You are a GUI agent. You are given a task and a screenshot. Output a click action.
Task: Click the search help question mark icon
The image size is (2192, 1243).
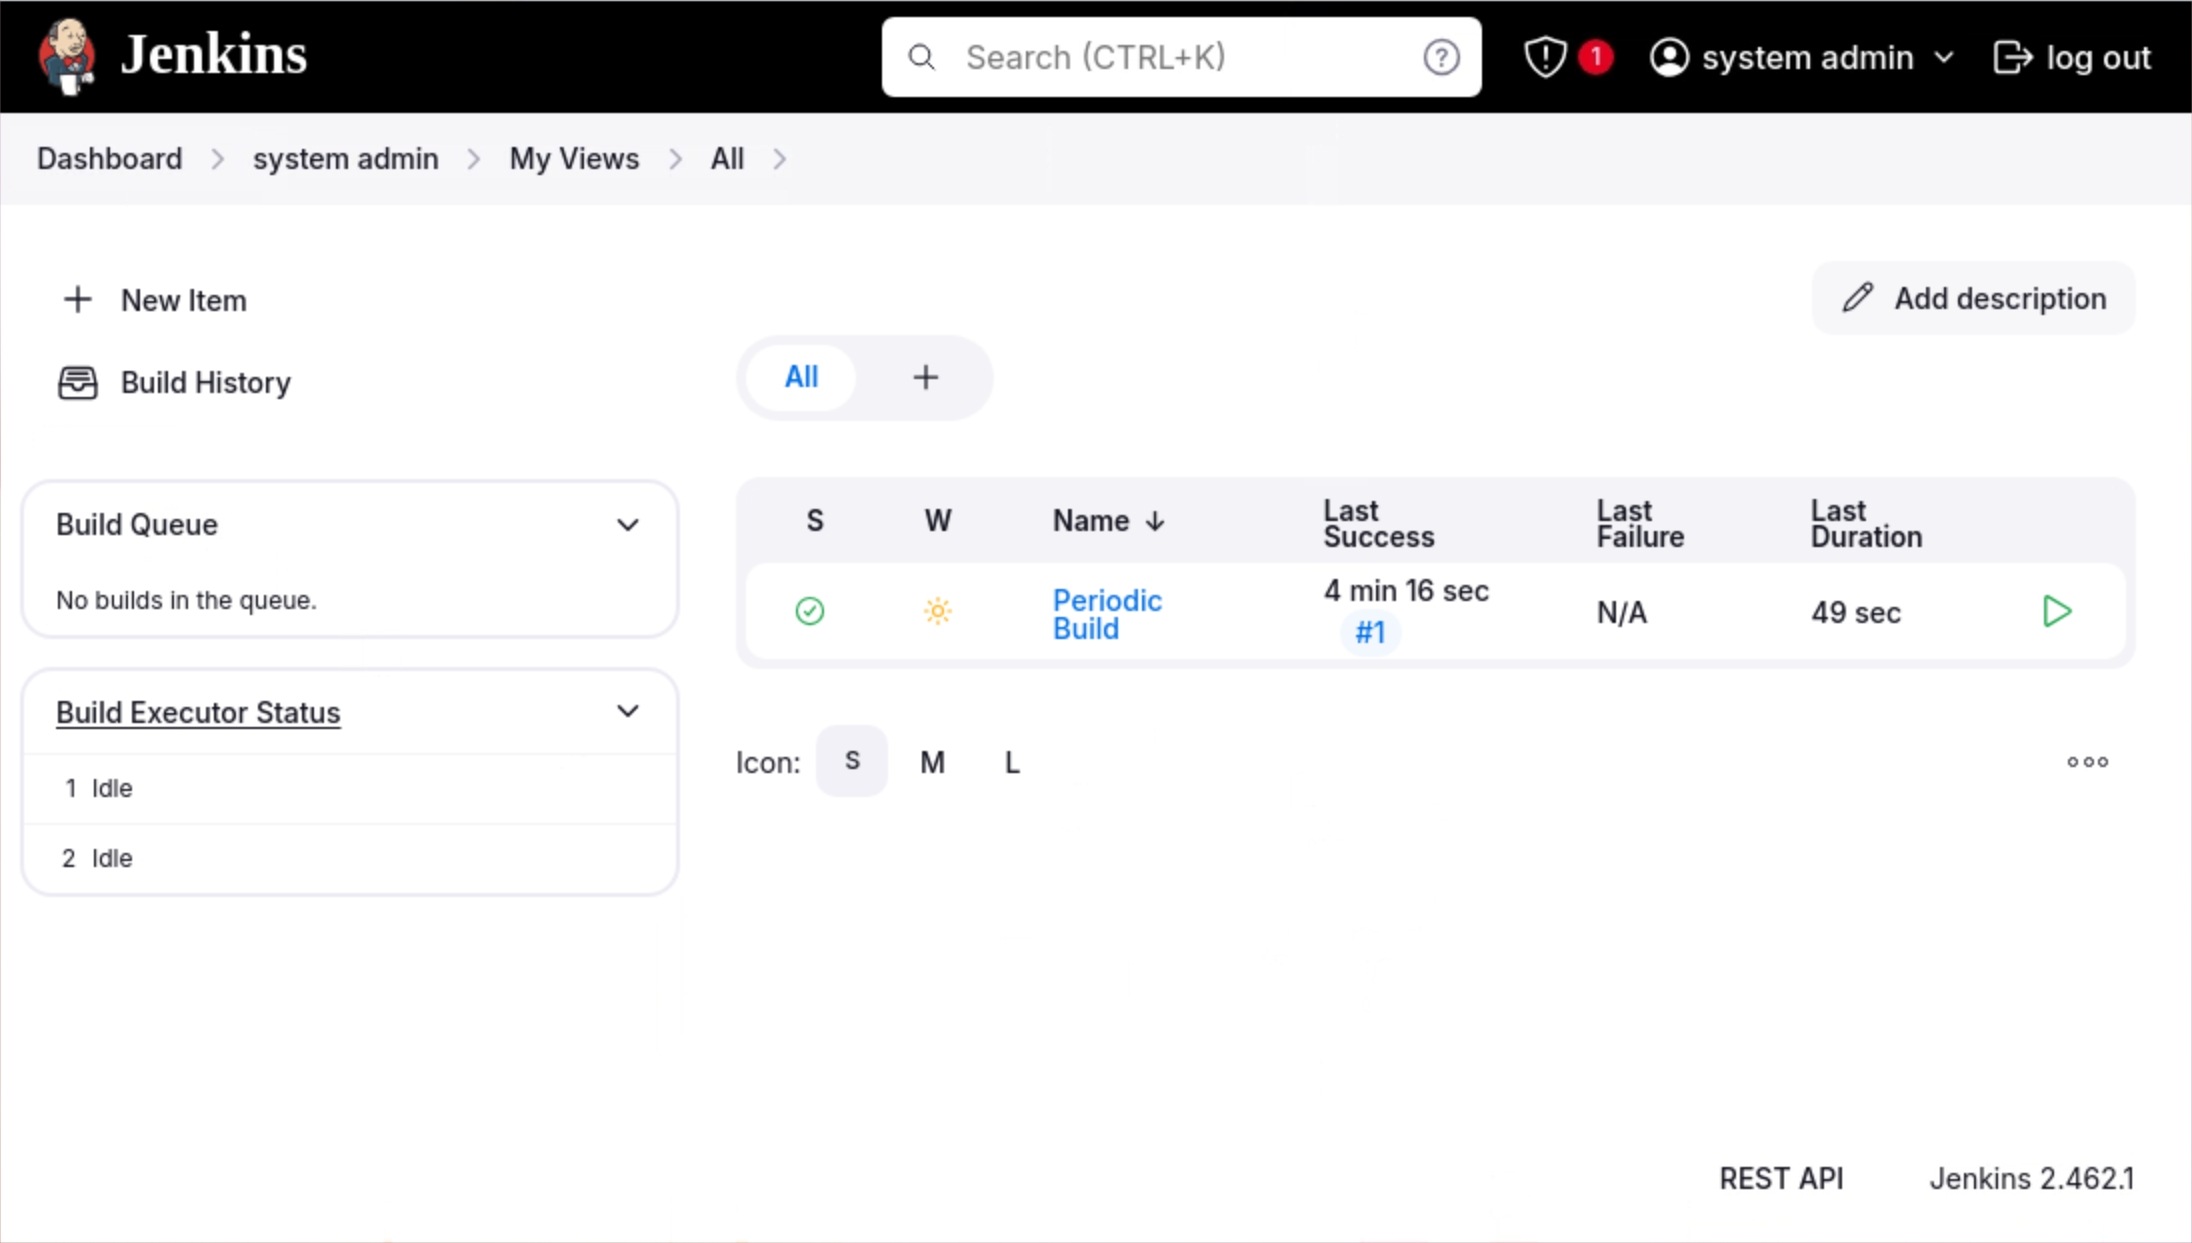[x=1441, y=57]
